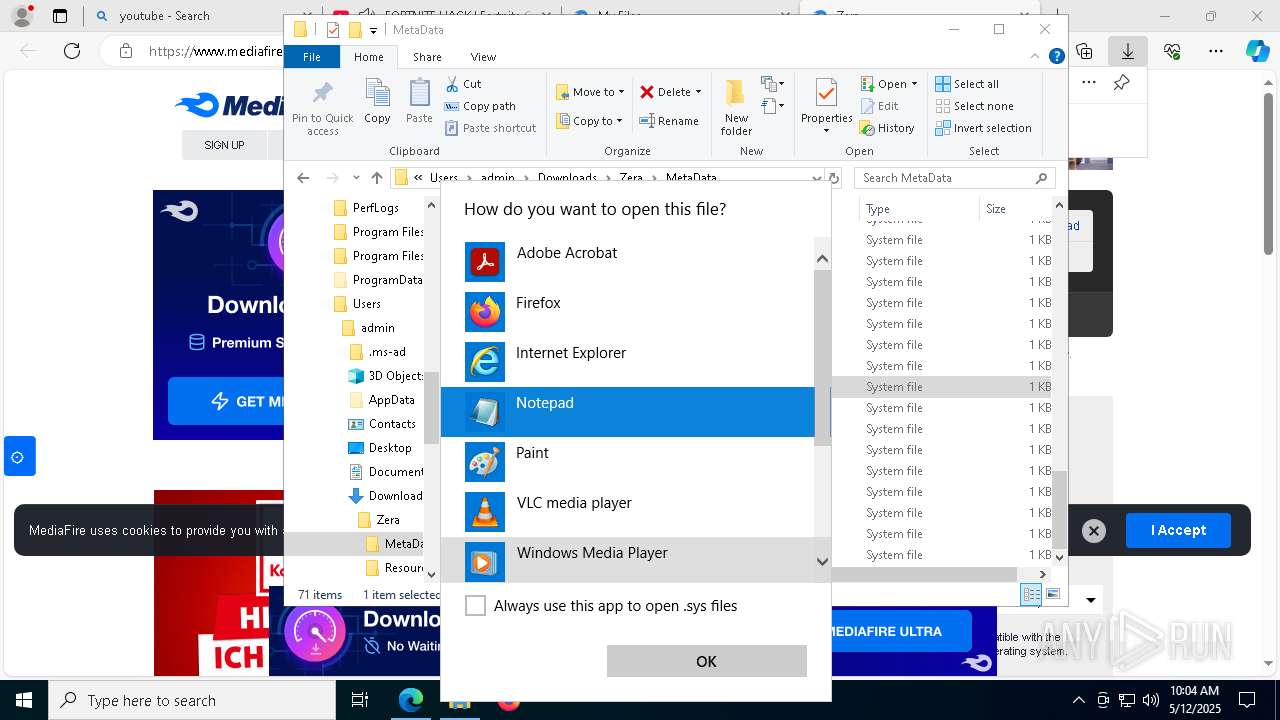Click SIGN UP on MediaFire page
This screenshot has height=720, width=1280.
point(224,145)
